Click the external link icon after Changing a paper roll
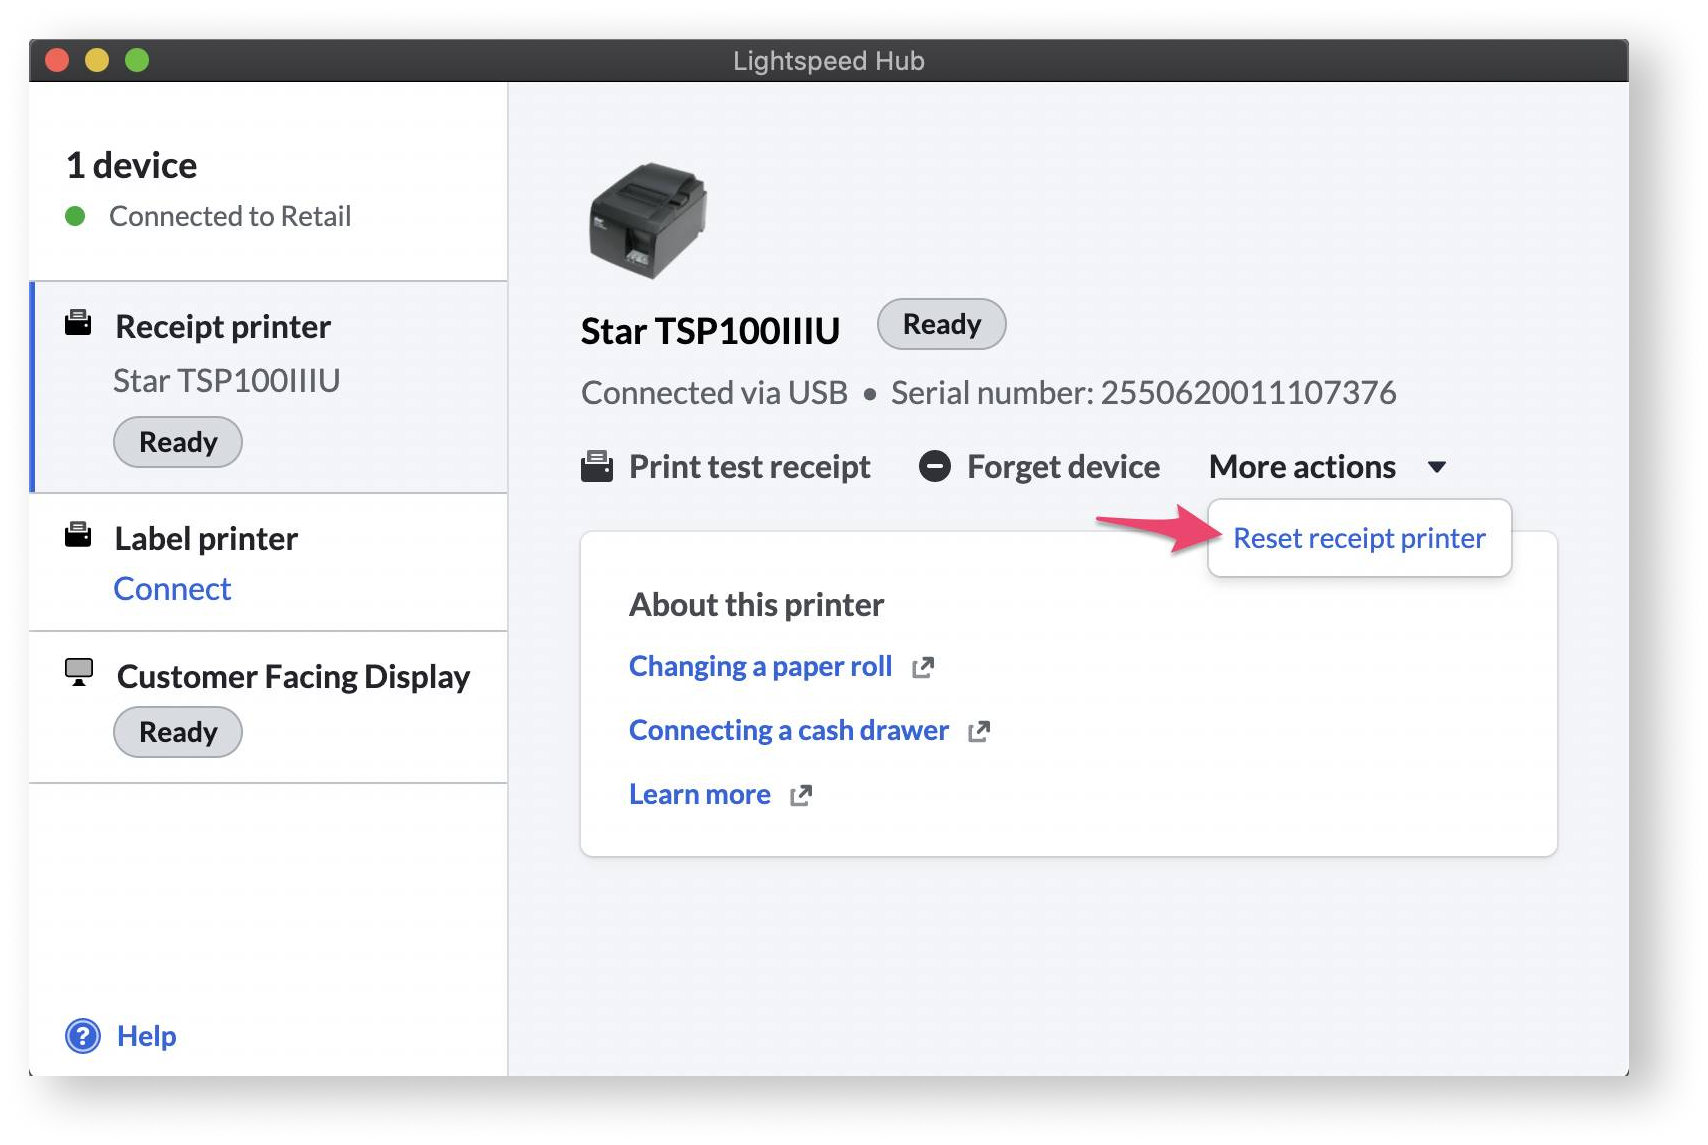This screenshot has height=1145, width=1708. point(923,668)
